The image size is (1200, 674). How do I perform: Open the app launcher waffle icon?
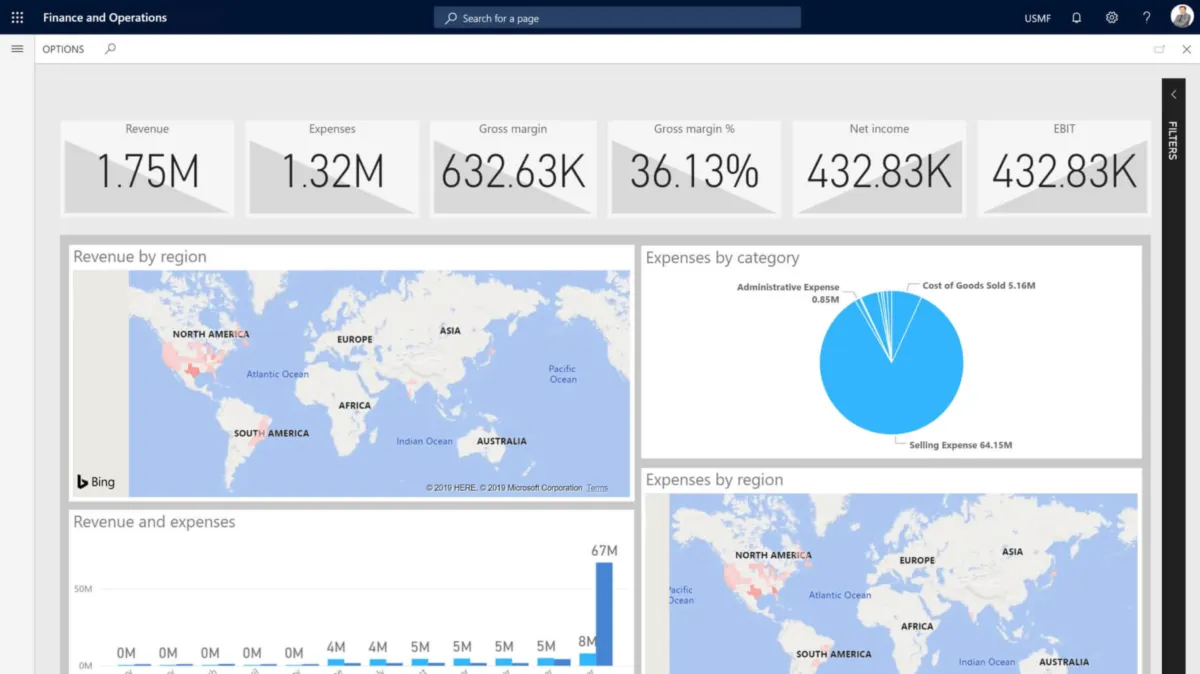click(17, 17)
